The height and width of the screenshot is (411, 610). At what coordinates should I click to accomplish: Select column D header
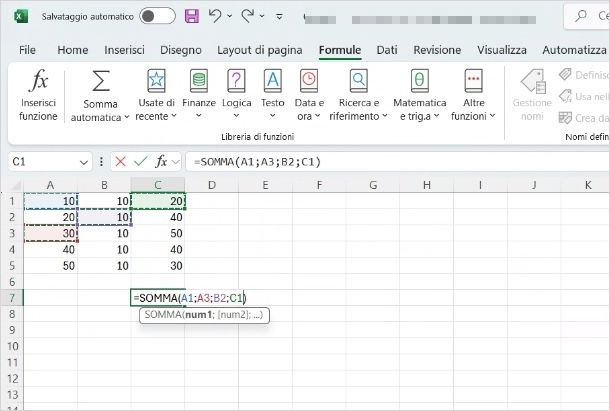tap(212, 185)
